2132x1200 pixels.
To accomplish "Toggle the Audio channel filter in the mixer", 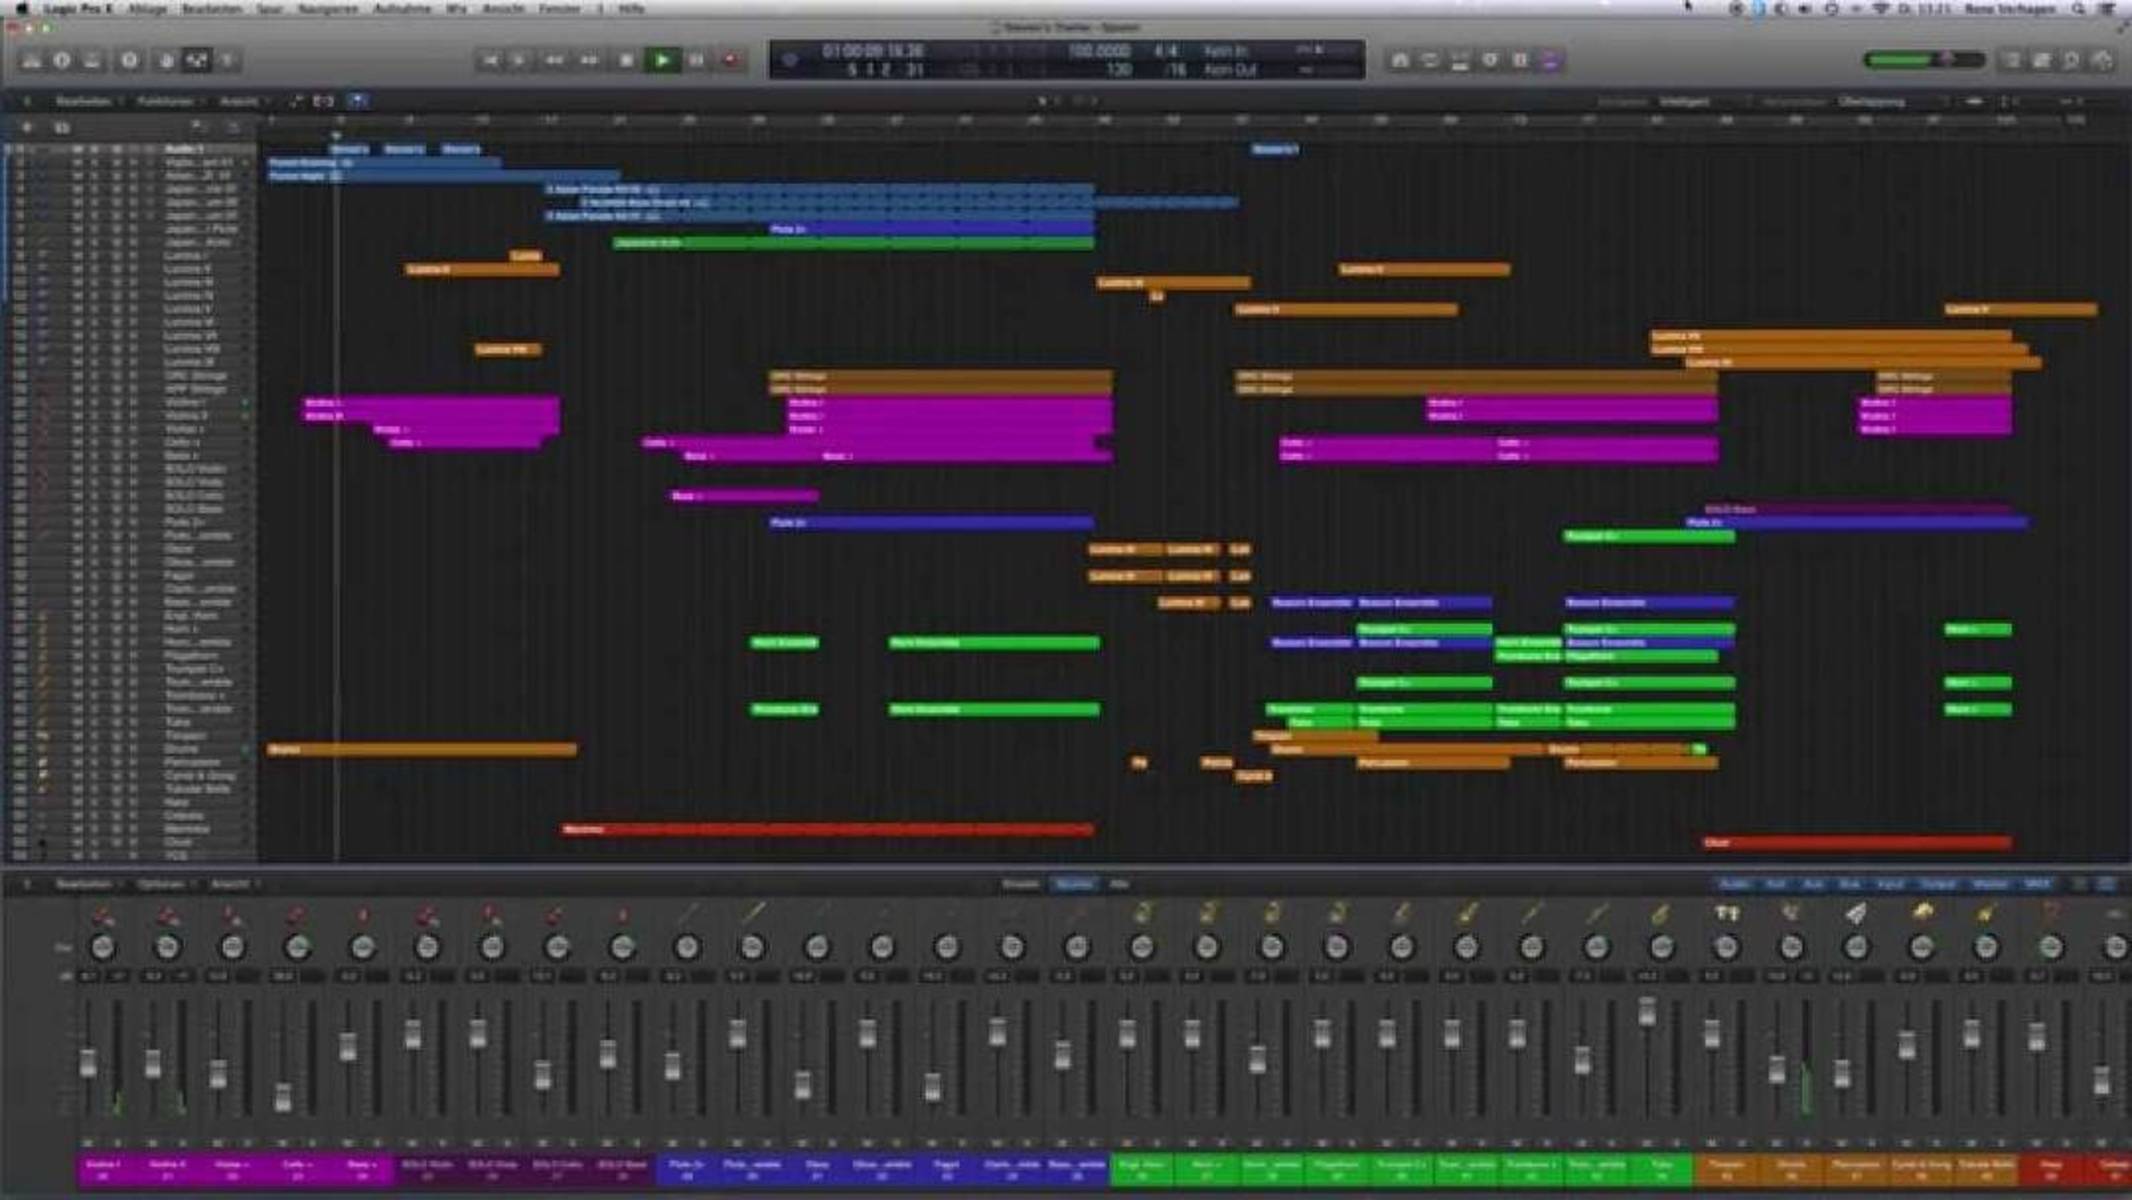I will point(1735,884).
